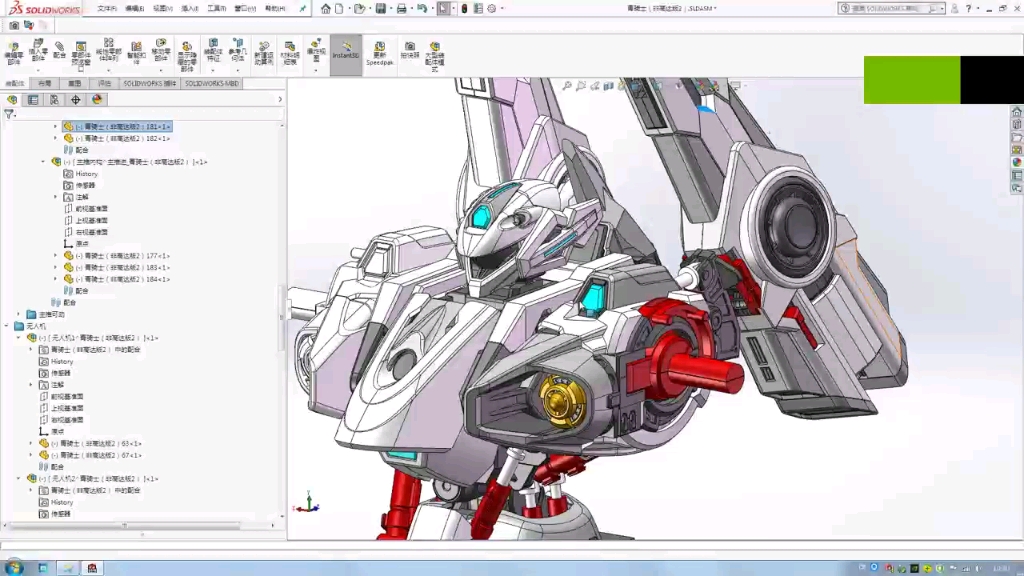Expand the tree item ending 181<1>
Screen dimensions: 1024x576
coord(56,127)
